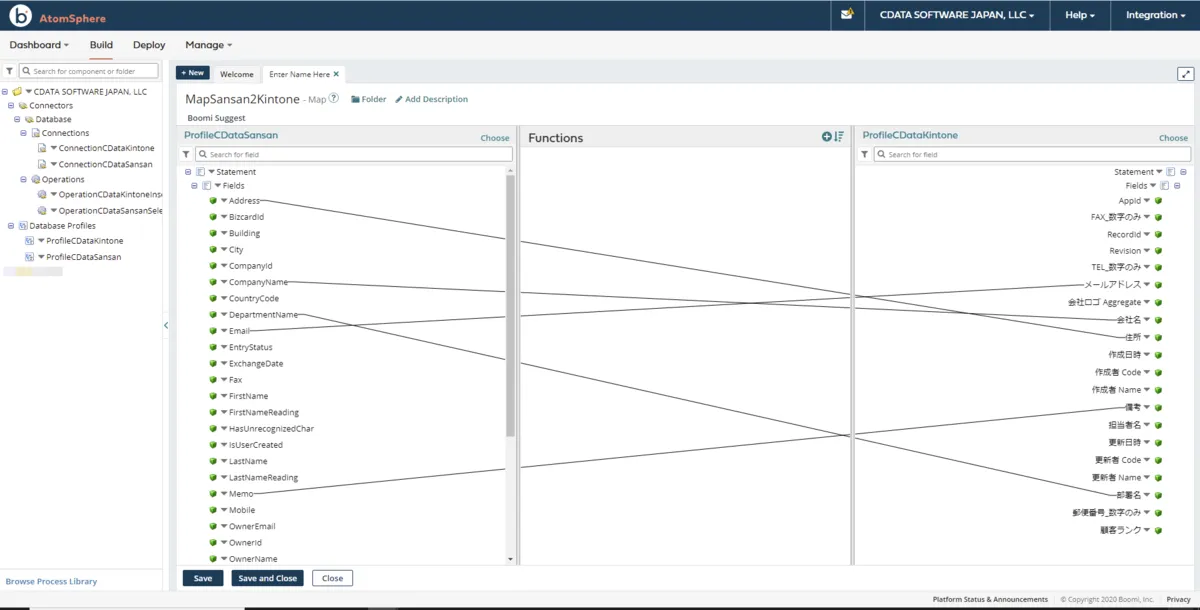The height and width of the screenshot is (610, 1200).
Task: Open the Browse Process Library link
Action: 51,581
